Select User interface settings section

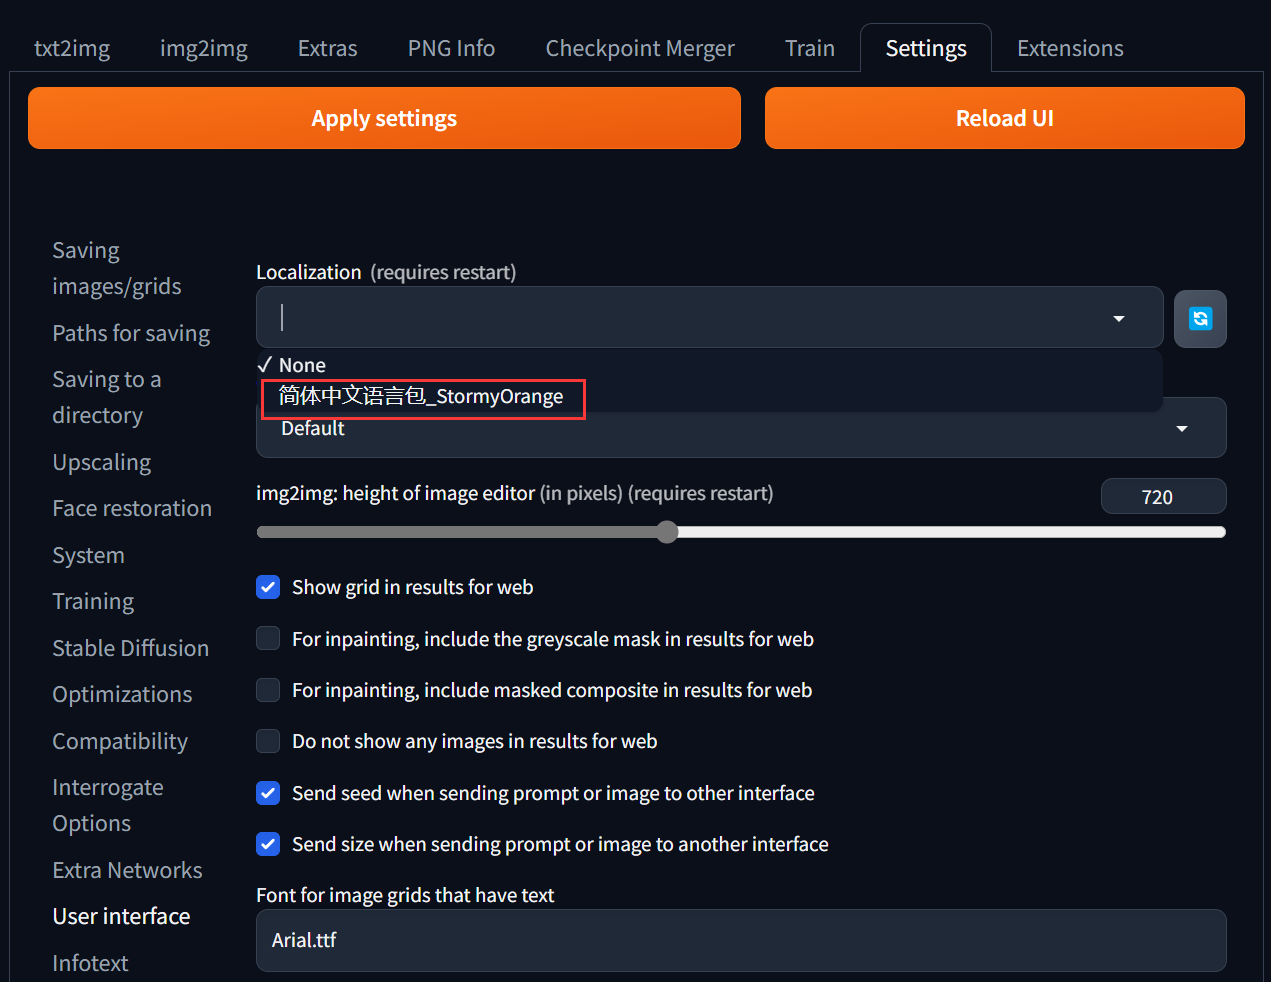pyautogui.click(x=121, y=916)
